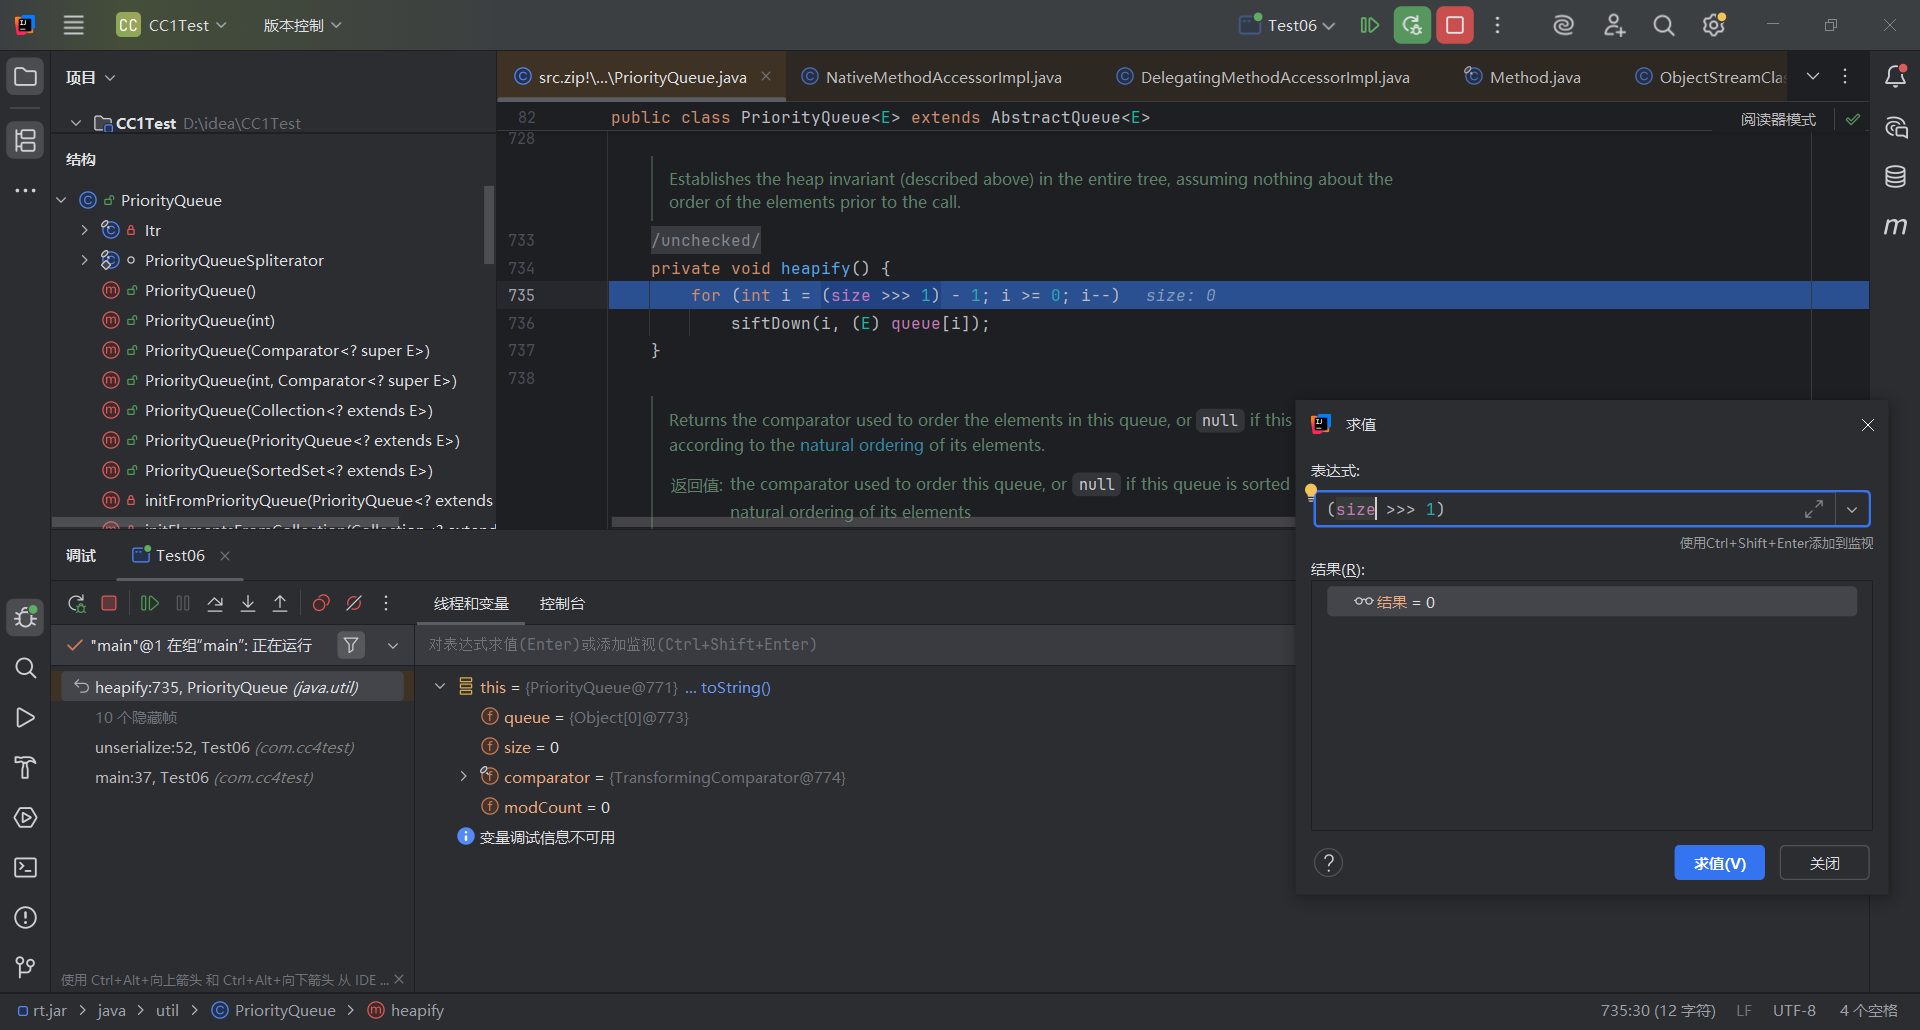Open Search Everywhere magnifier
The image size is (1920, 1030).
1664,25
